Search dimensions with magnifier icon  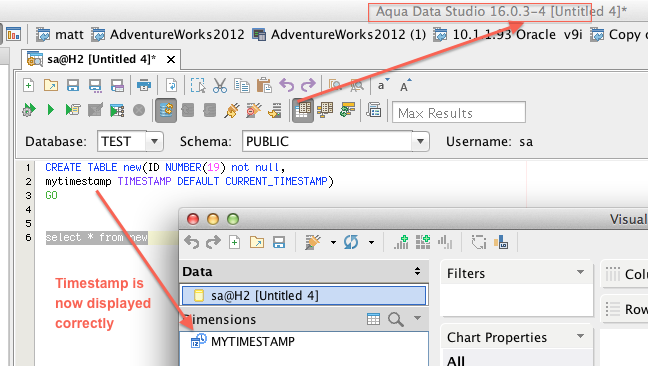coord(395,319)
